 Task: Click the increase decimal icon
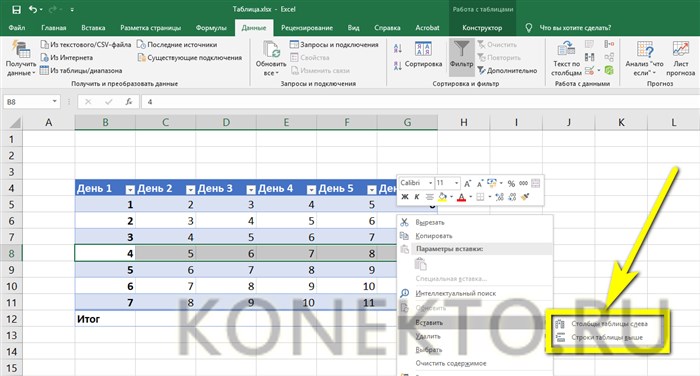[499, 197]
